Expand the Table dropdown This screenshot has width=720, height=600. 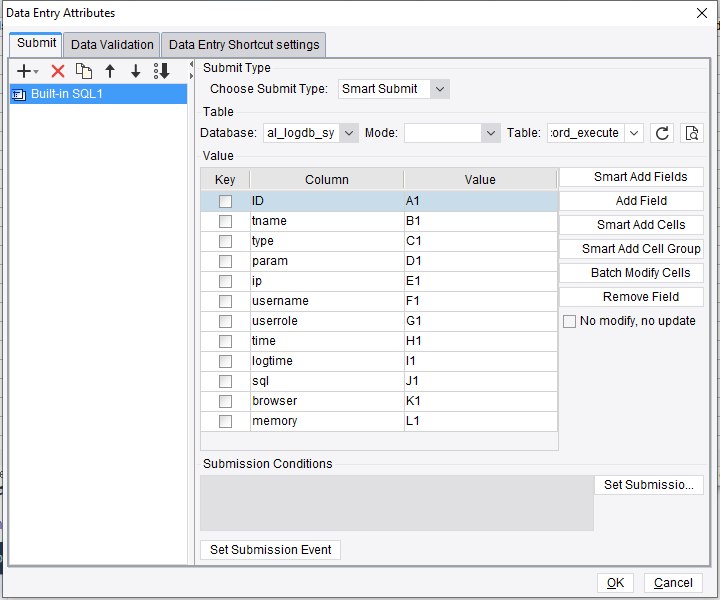click(x=634, y=133)
